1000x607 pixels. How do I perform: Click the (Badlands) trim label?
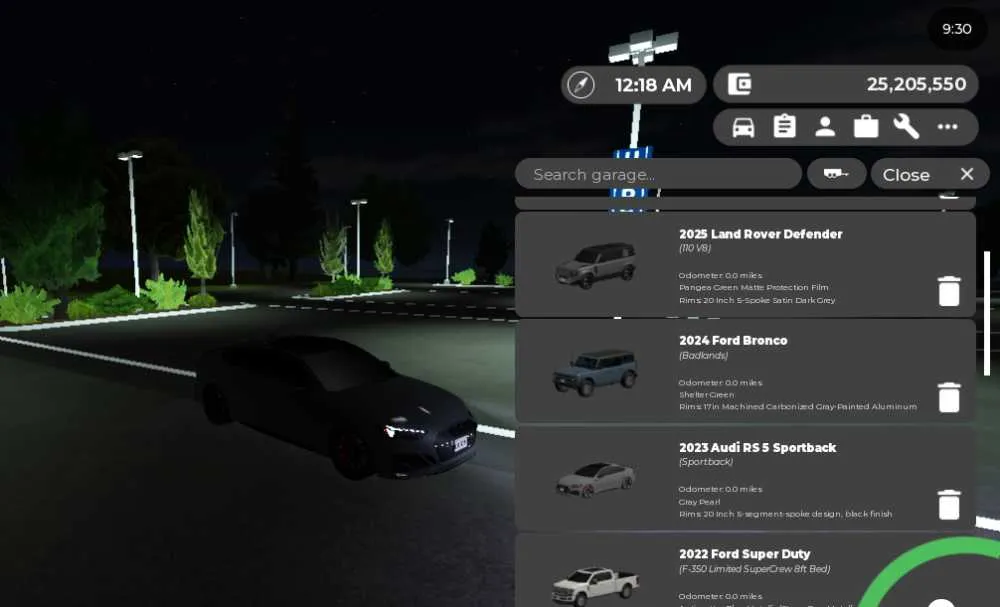(703, 355)
